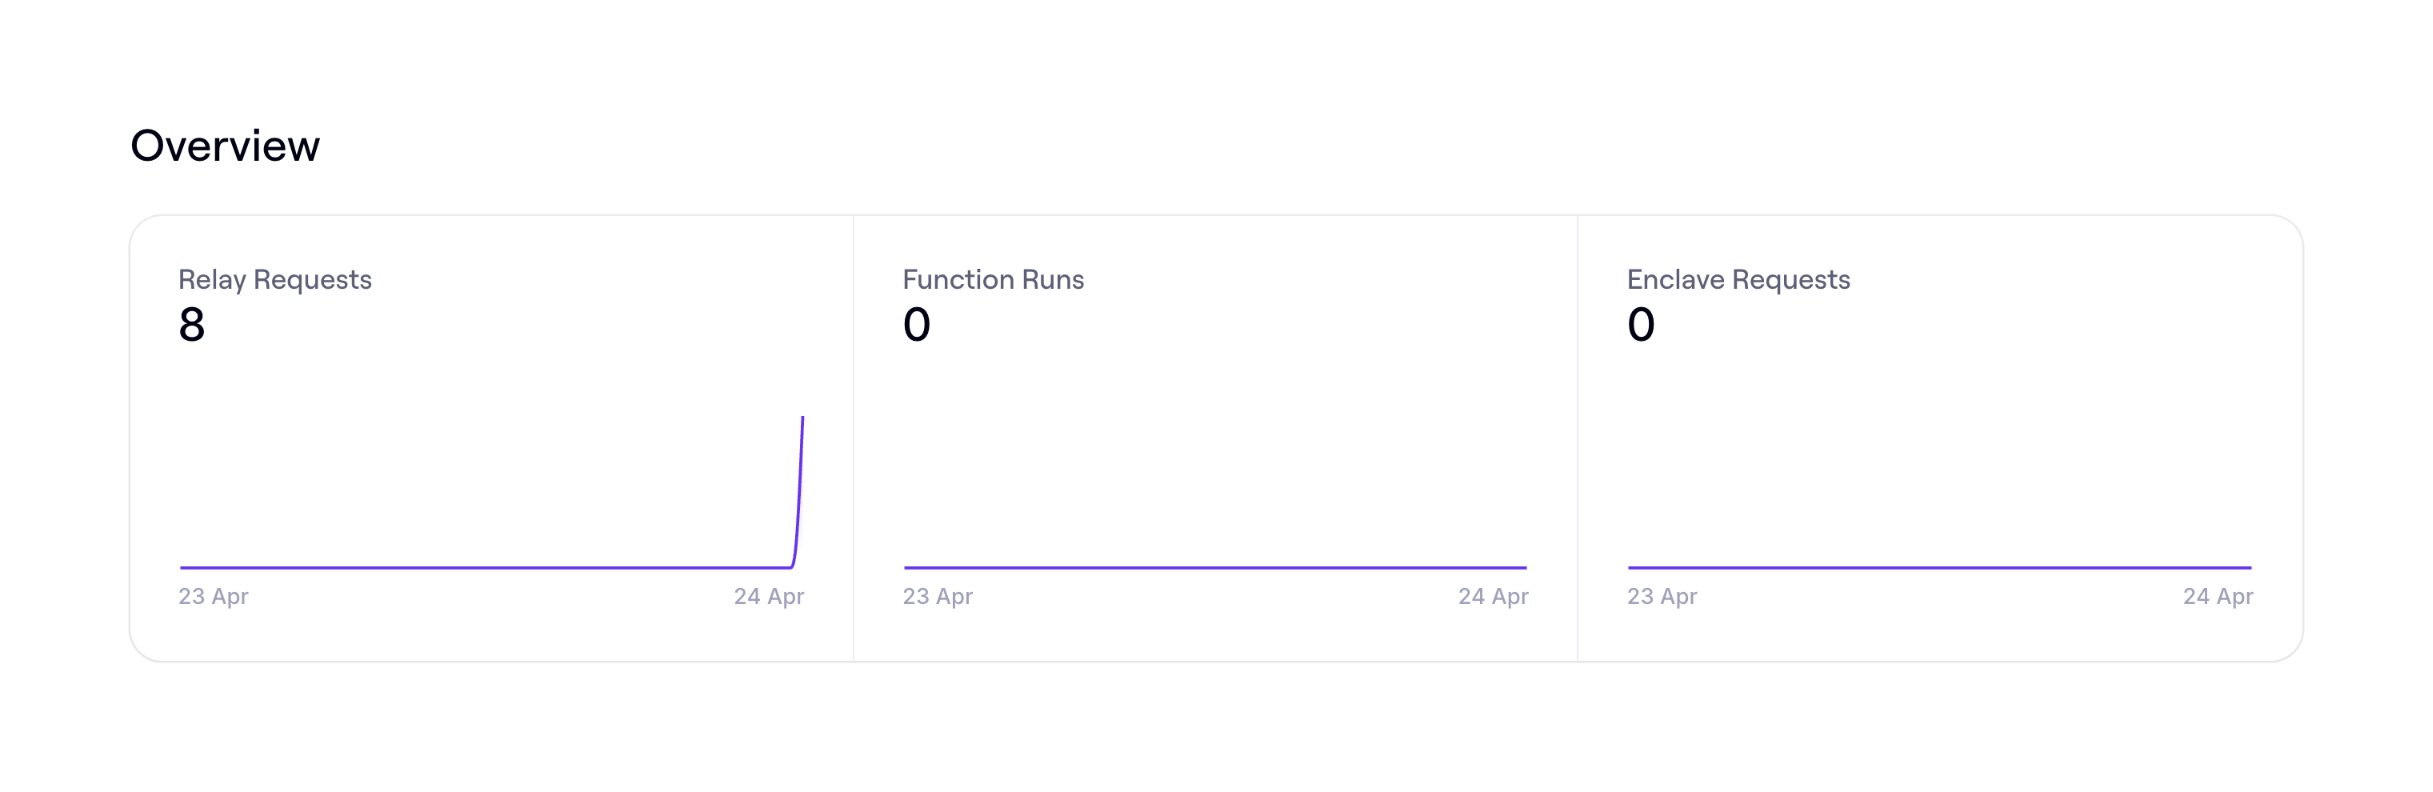2433x792 pixels.
Task: Click divider between Function Runs and Enclave Requests
Action: point(1578,438)
